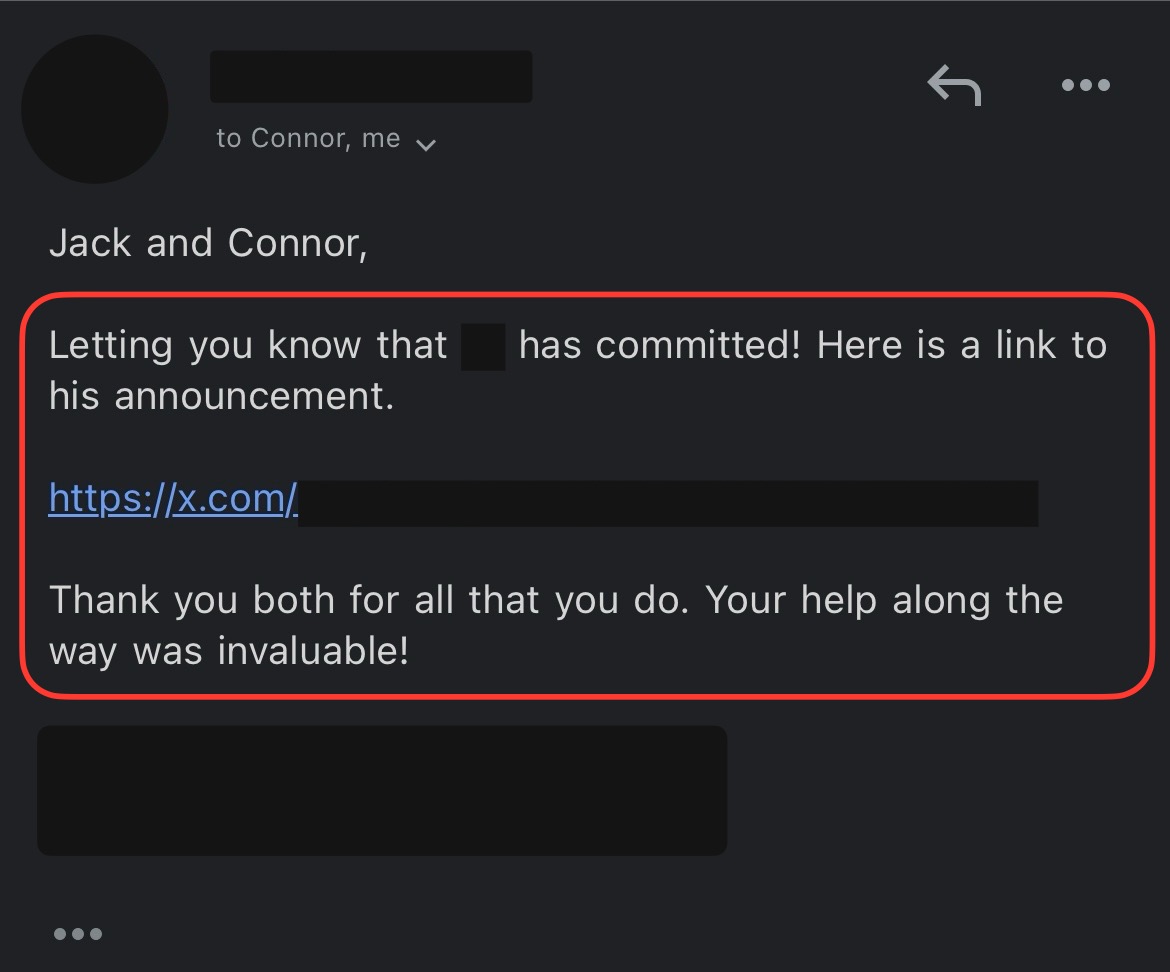Image resolution: width=1170 pixels, height=972 pixels.
Task: Click the greeting "Jack and Connor,"
Action: (x=208, y=243)
